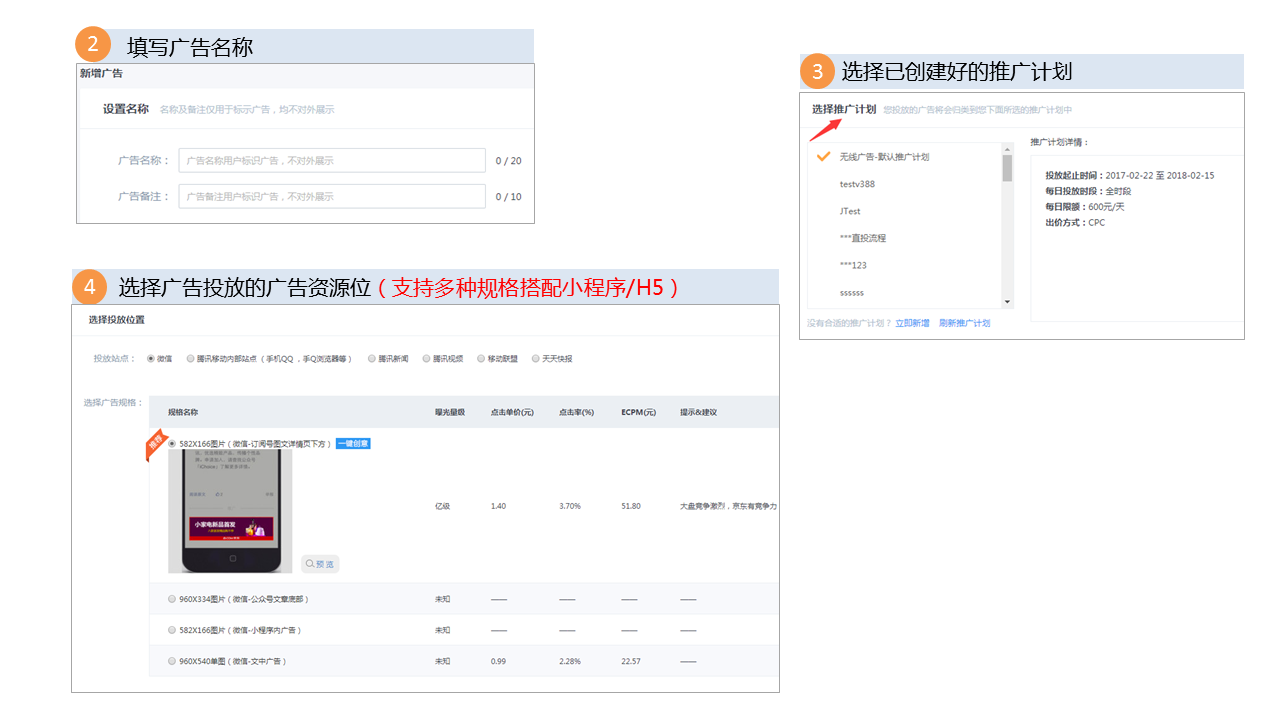
Task: Click the 广告备注 input field
Action: [332, 196]
